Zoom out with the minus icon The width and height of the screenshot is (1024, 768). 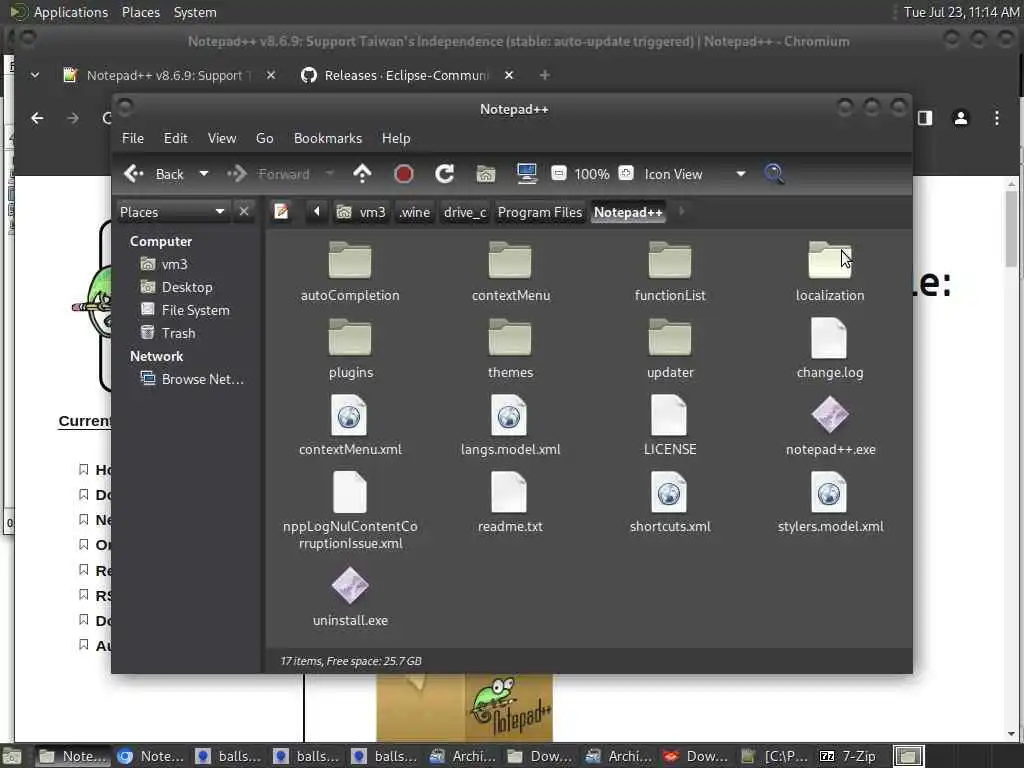point(558,173)
